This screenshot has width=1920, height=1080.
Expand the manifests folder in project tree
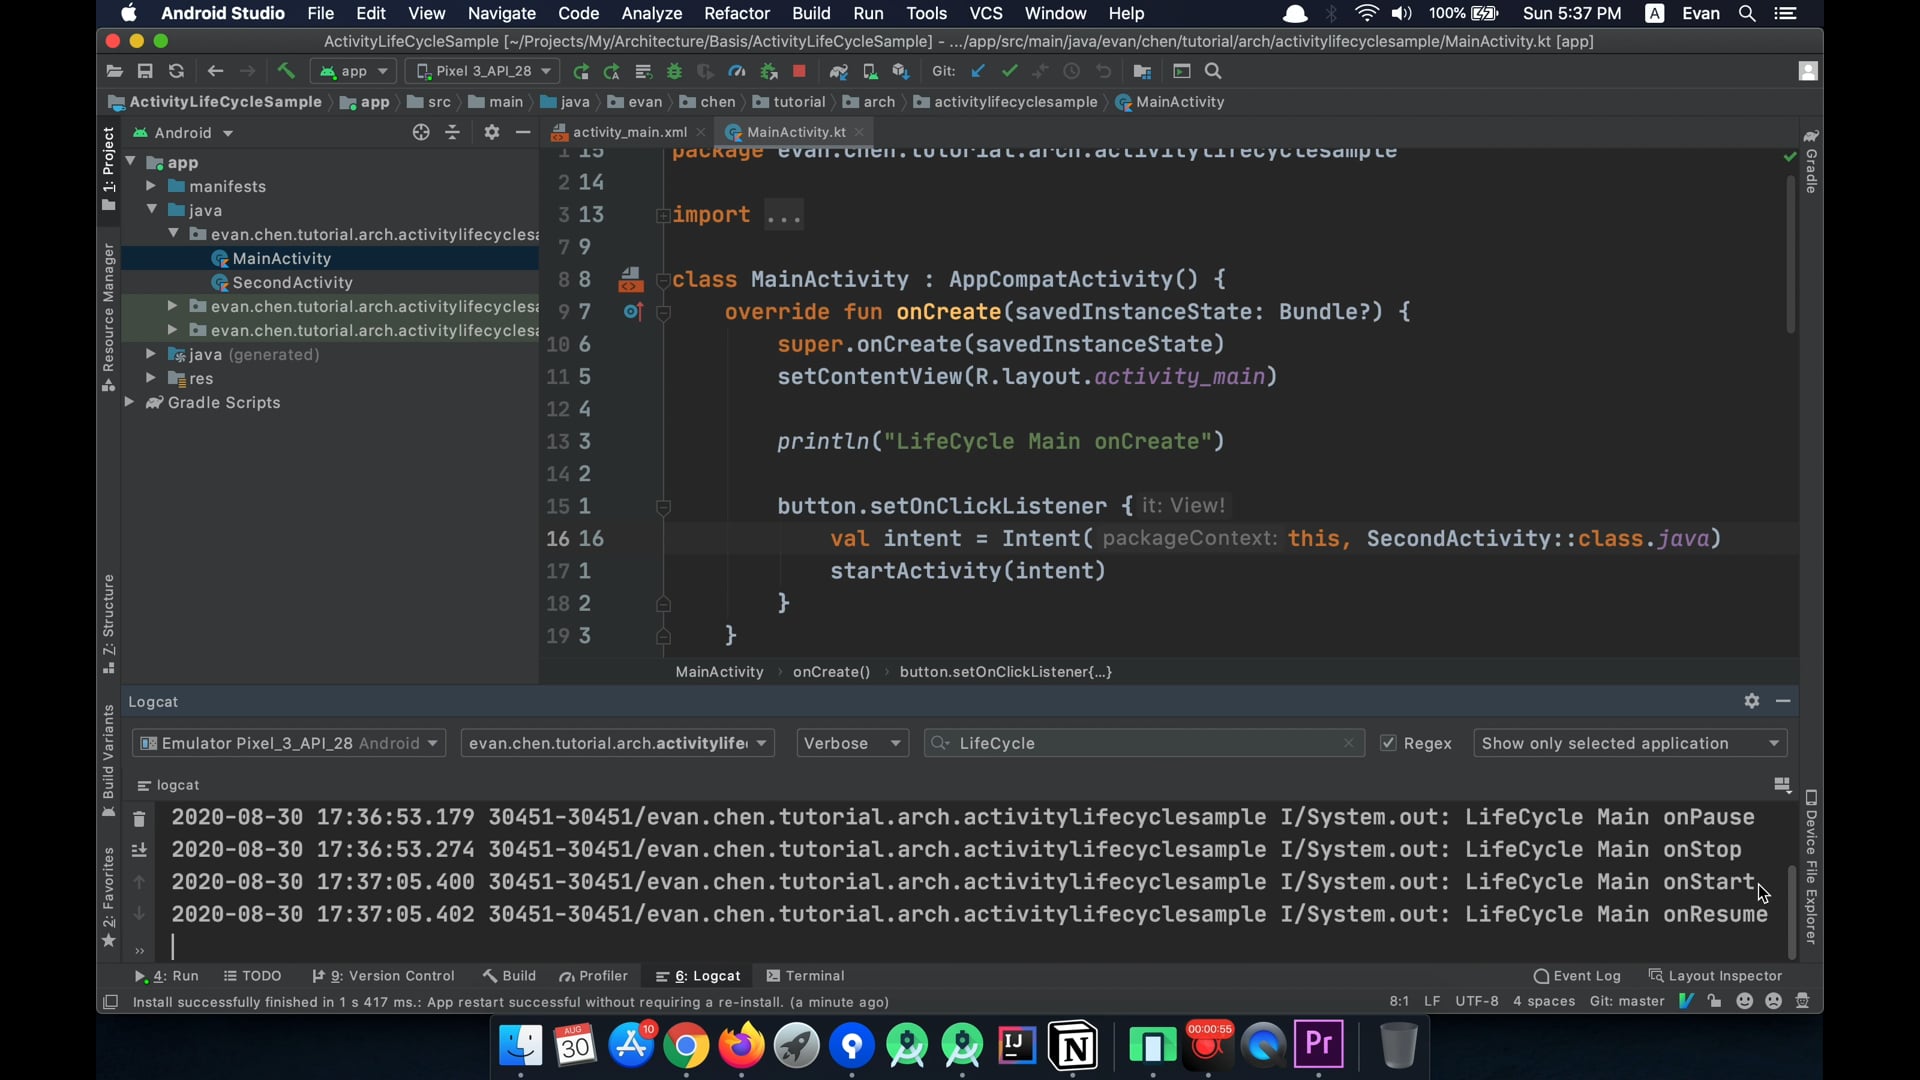tap(150, 186)
